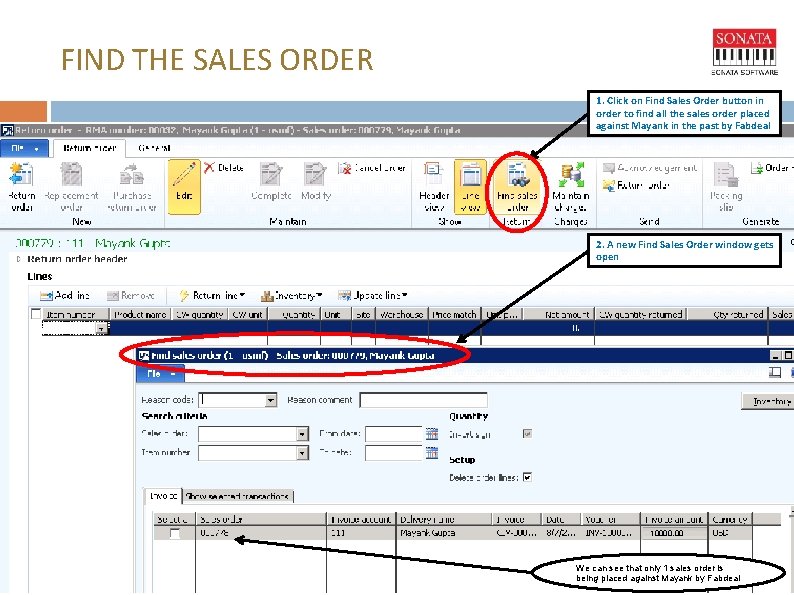Click the Purchase return order icon
Image resolution: width=794 pixels, height=595 pixels.
click(132, 174)
